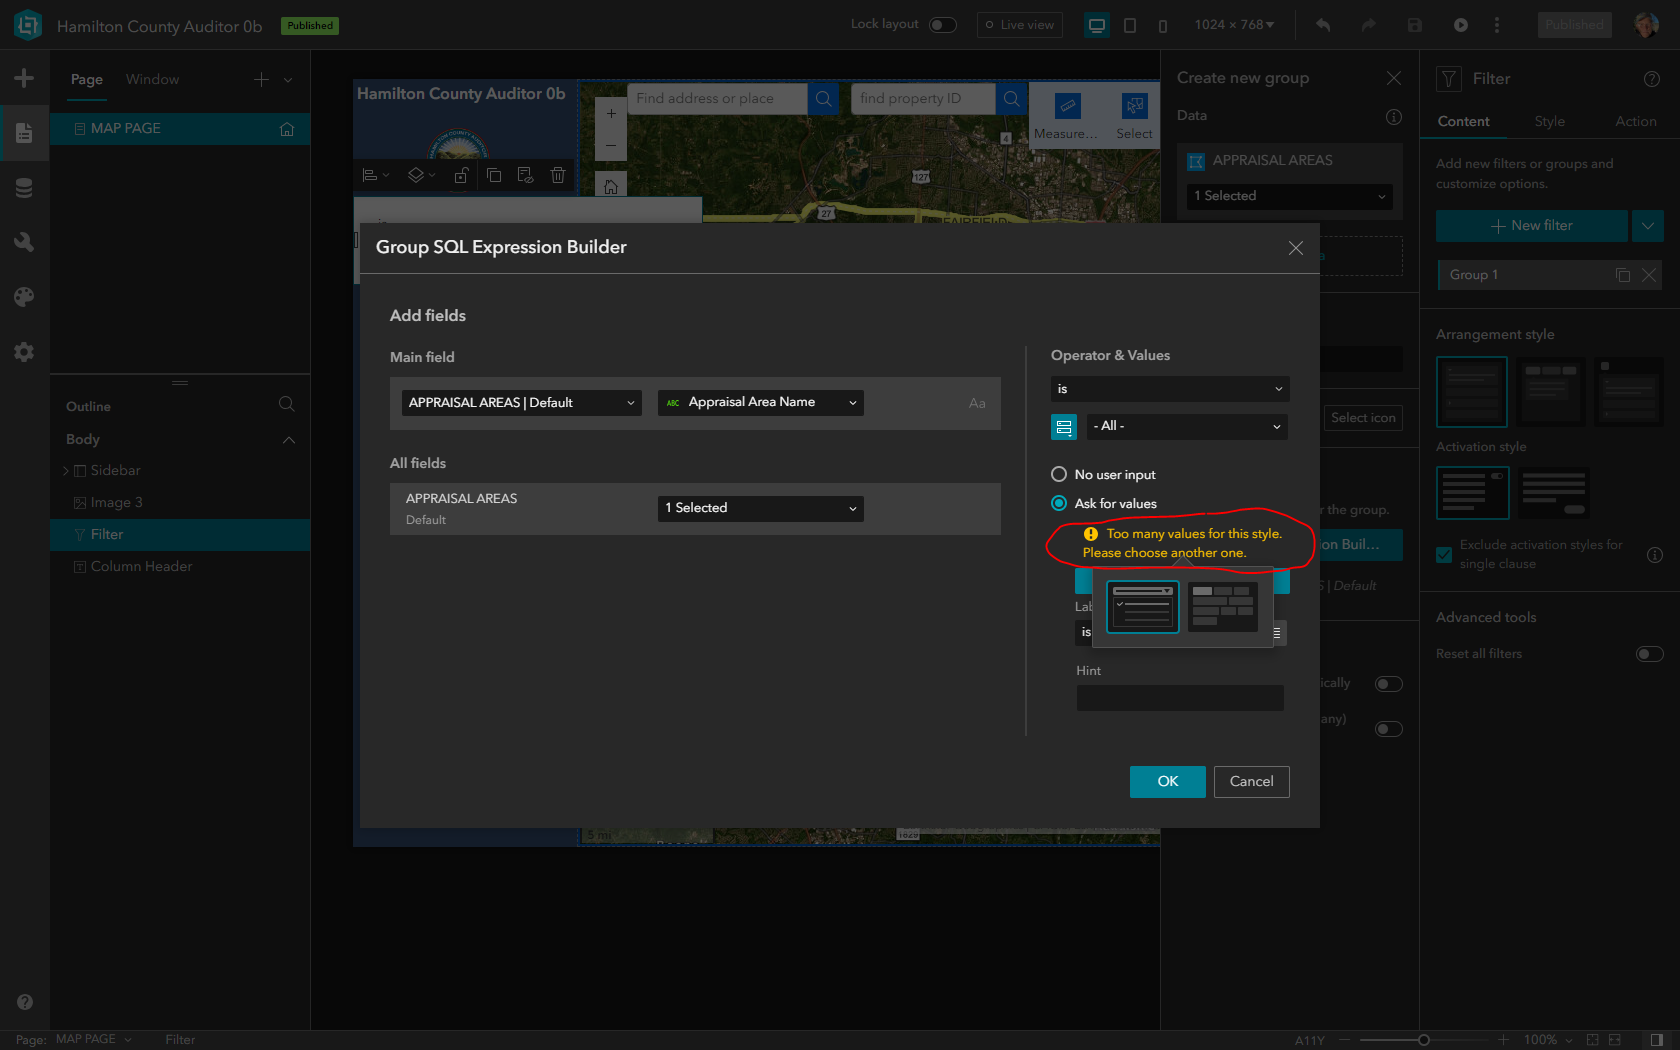Open the Style tab in the Filter panel
The height and width of the screenshot is (1050, 1680).
1548,121
